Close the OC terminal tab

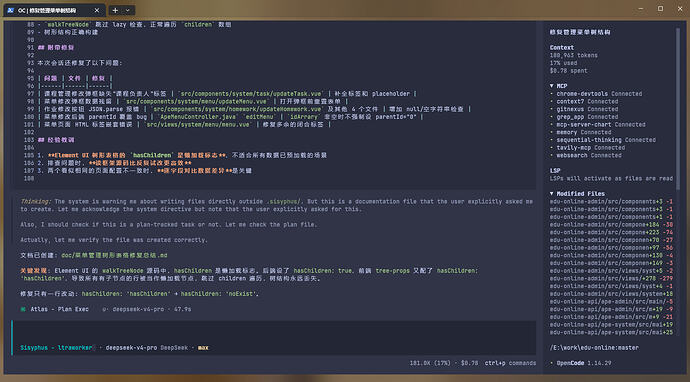[97, 10]
